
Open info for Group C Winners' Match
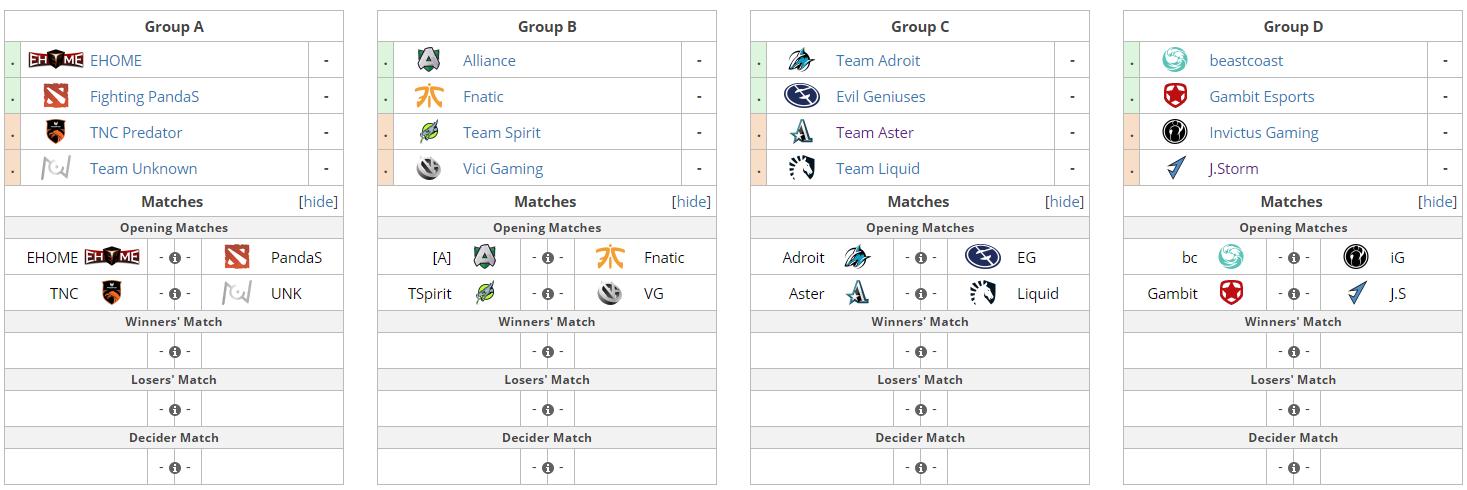click(921, 352)
